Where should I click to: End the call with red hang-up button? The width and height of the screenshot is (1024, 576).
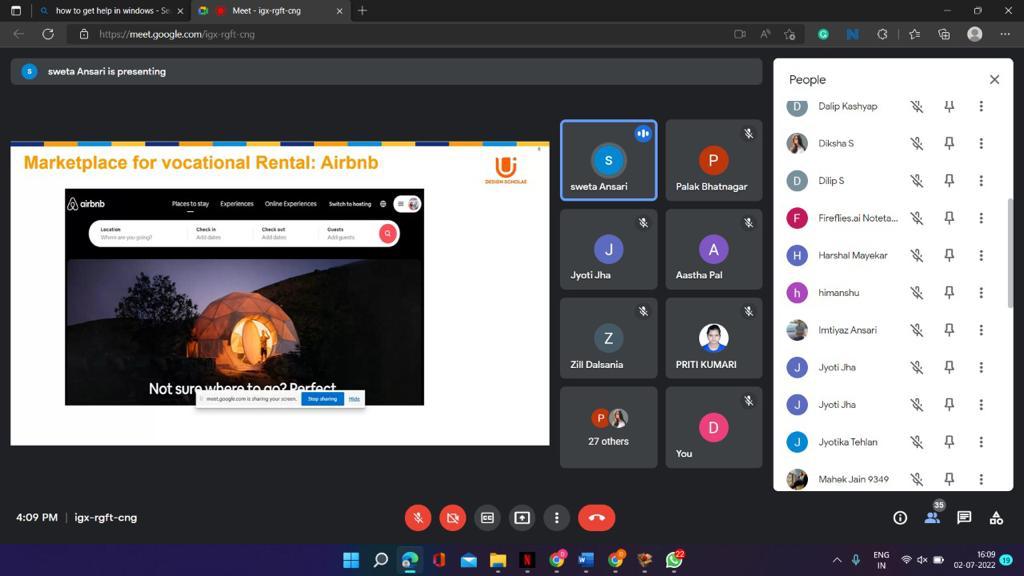click(x=596, y=517)
